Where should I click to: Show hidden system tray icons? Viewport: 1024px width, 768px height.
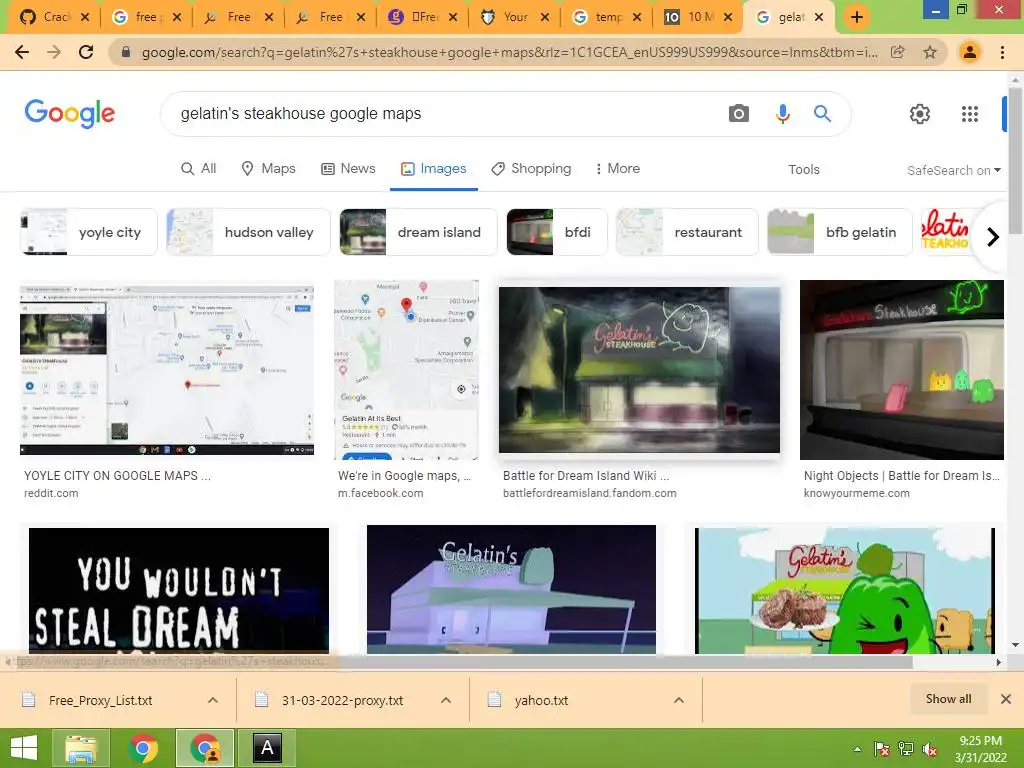coord(857,749)
